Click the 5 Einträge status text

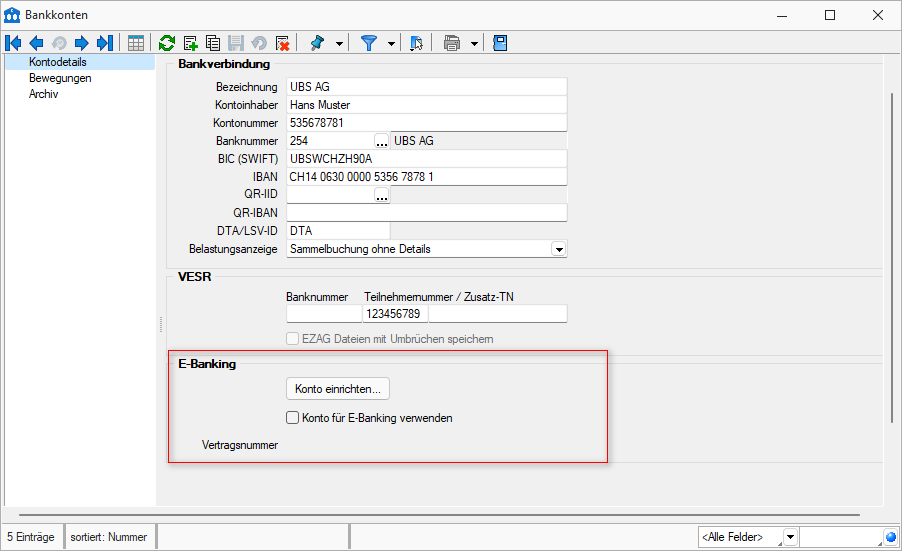pyautogui.click(x=31, y=537)
